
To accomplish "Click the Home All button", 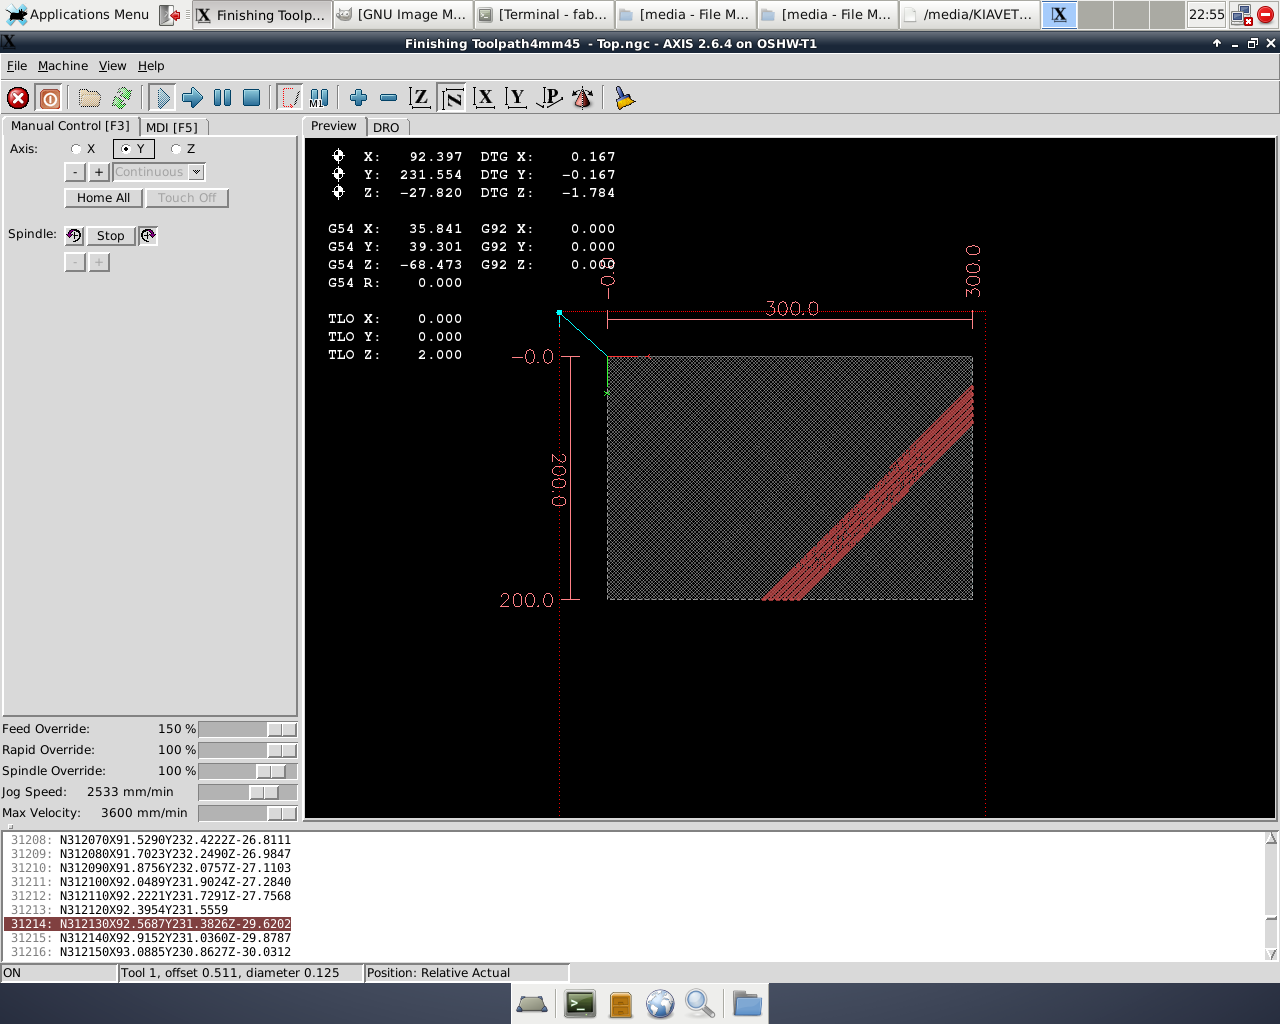I will (x=103, y=197).
